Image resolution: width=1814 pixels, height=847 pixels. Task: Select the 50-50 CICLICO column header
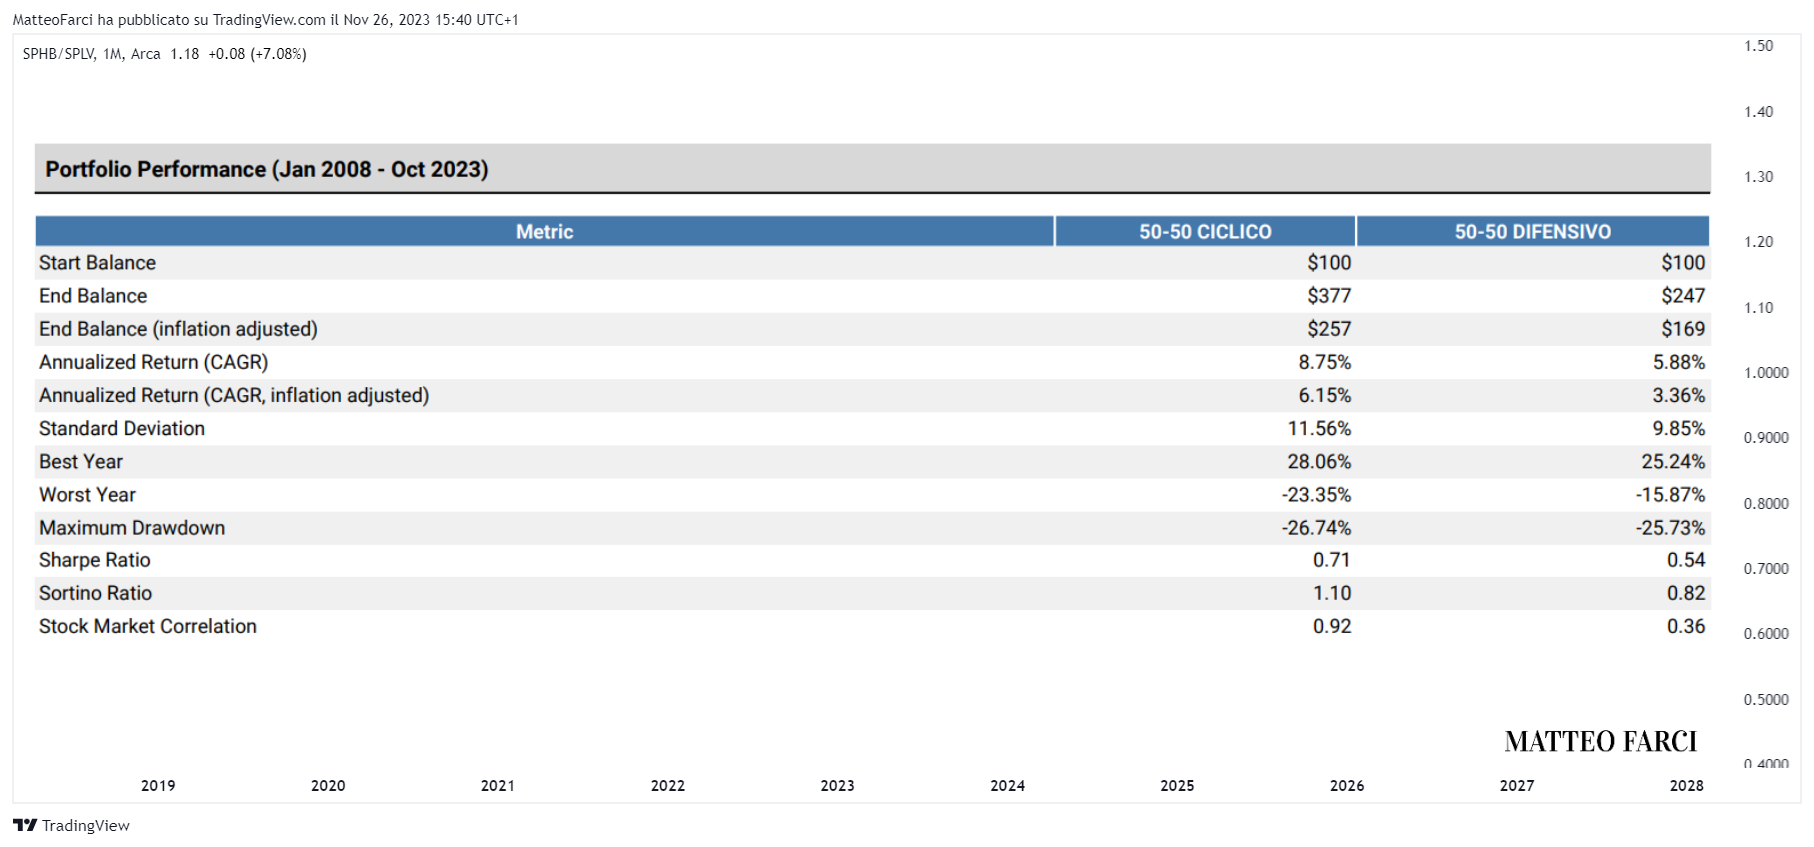coord(1205,231)
